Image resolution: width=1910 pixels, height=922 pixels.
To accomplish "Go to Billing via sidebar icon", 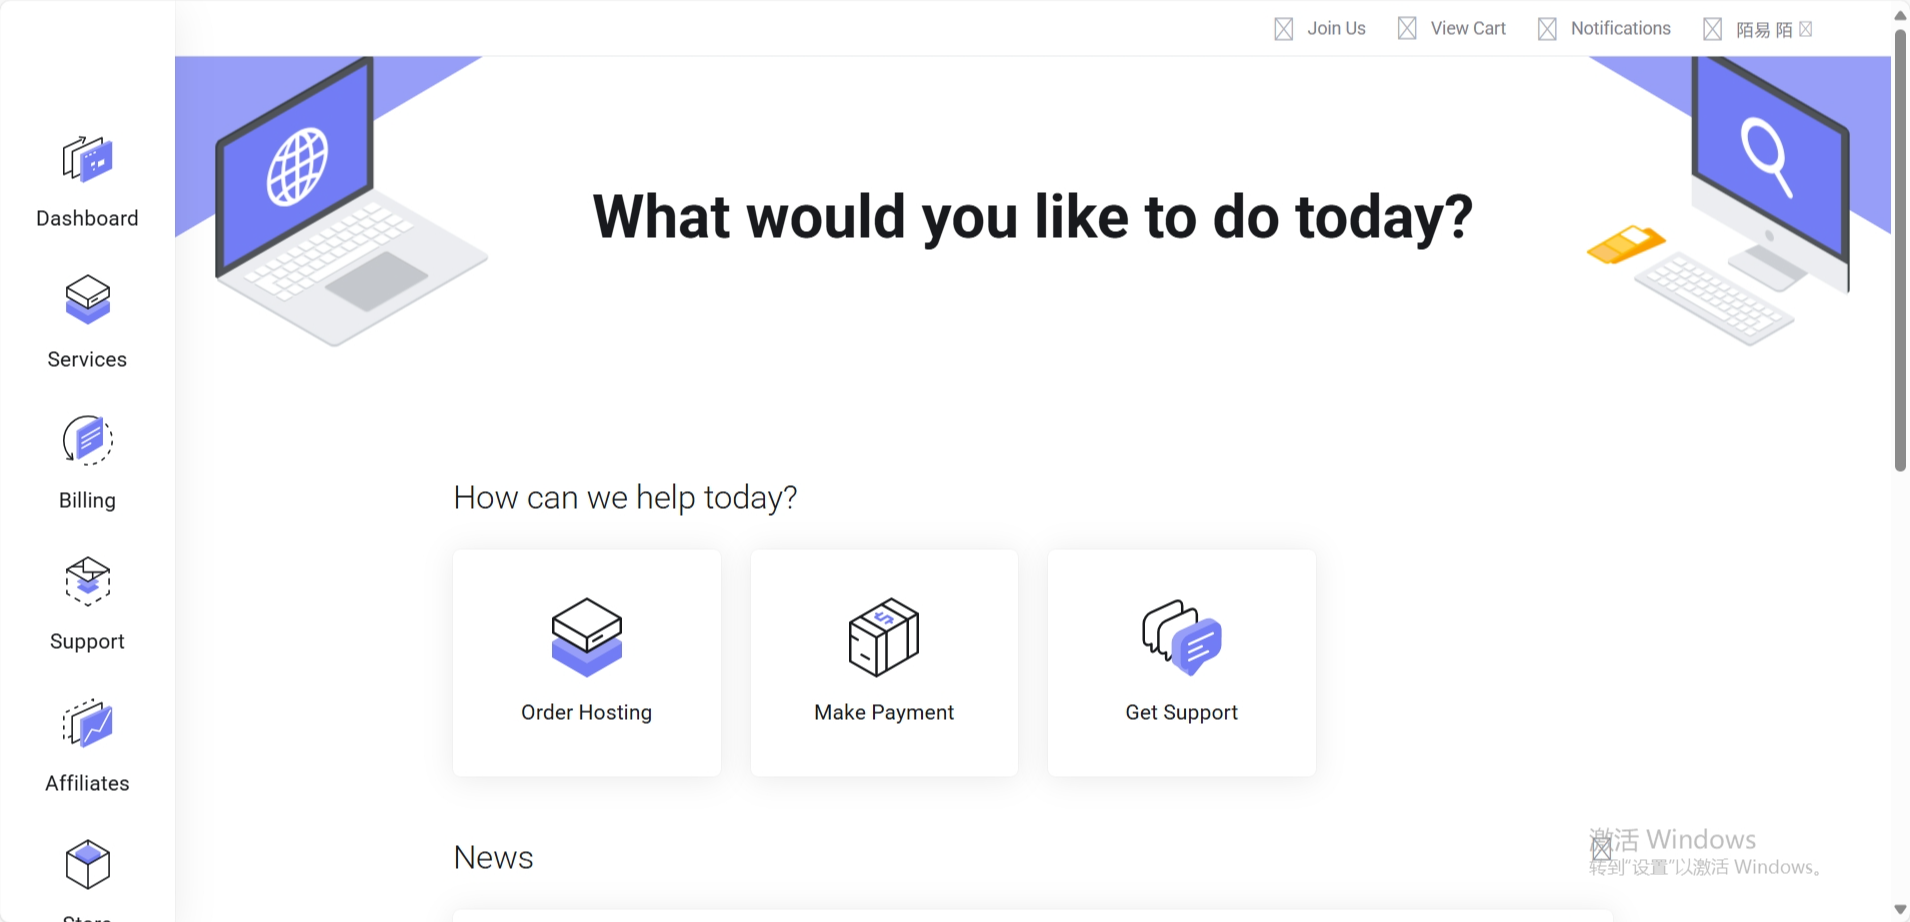I will (x=87, y=441).
